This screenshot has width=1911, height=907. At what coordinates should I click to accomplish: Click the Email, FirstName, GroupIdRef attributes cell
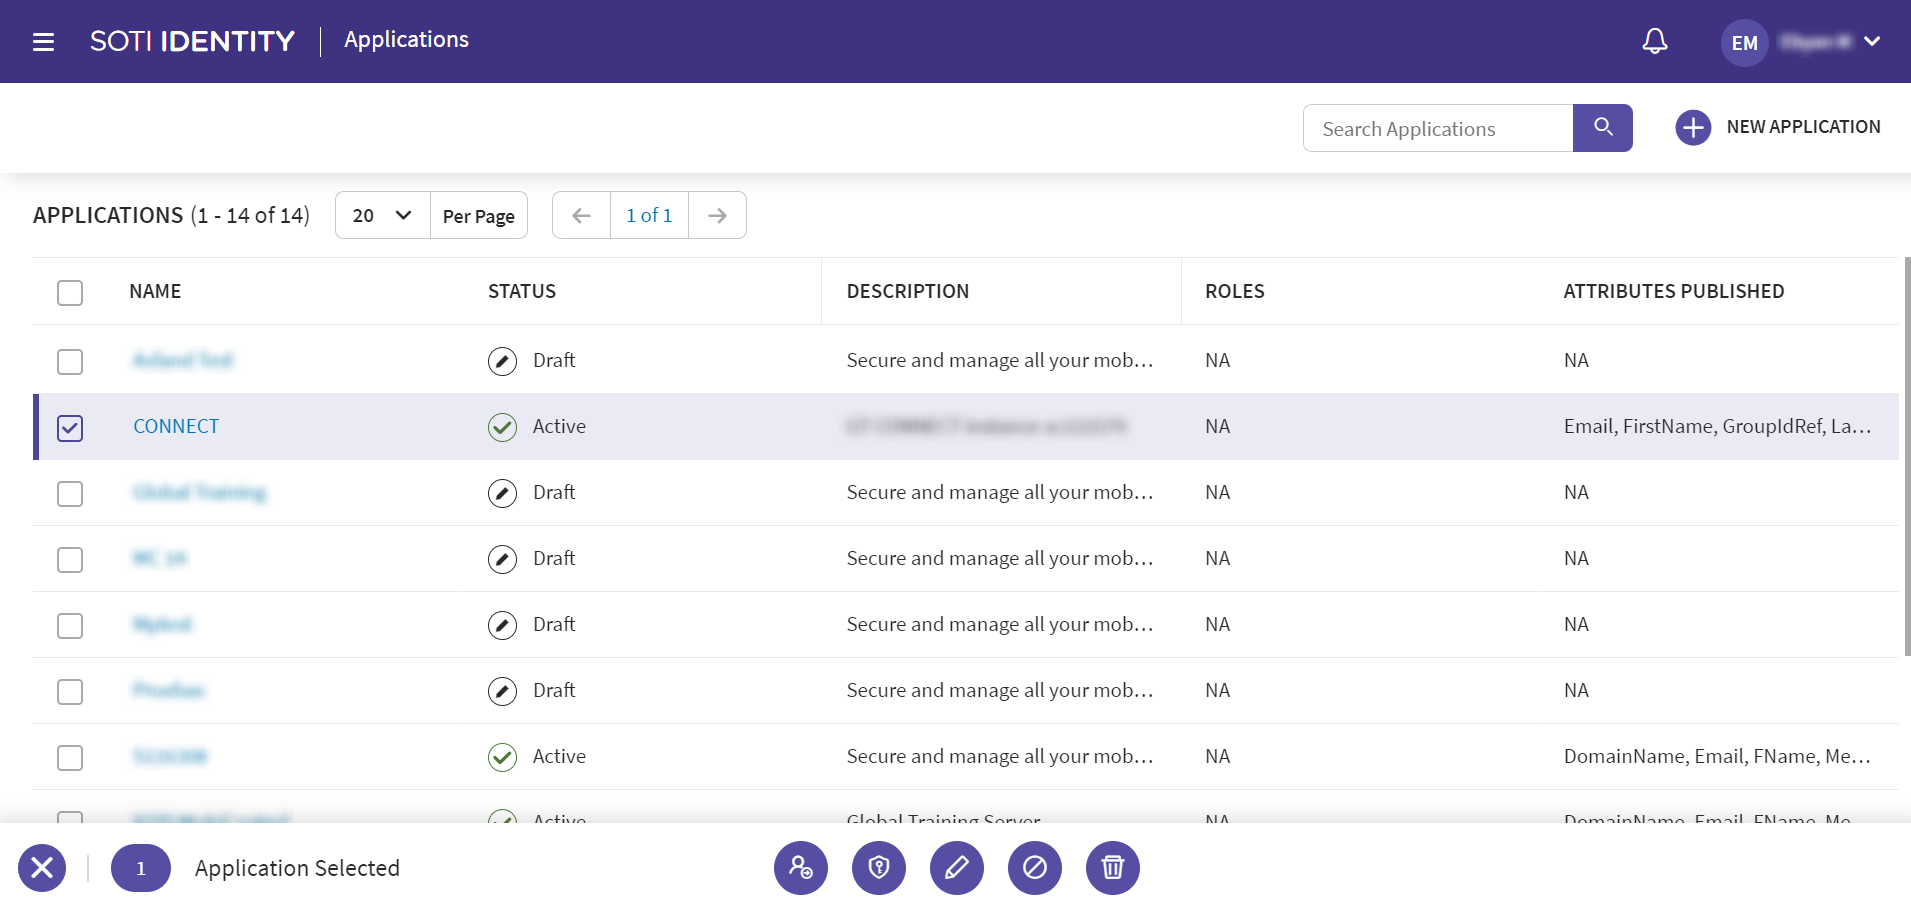pyautogui.click(x=1717, y=426)
